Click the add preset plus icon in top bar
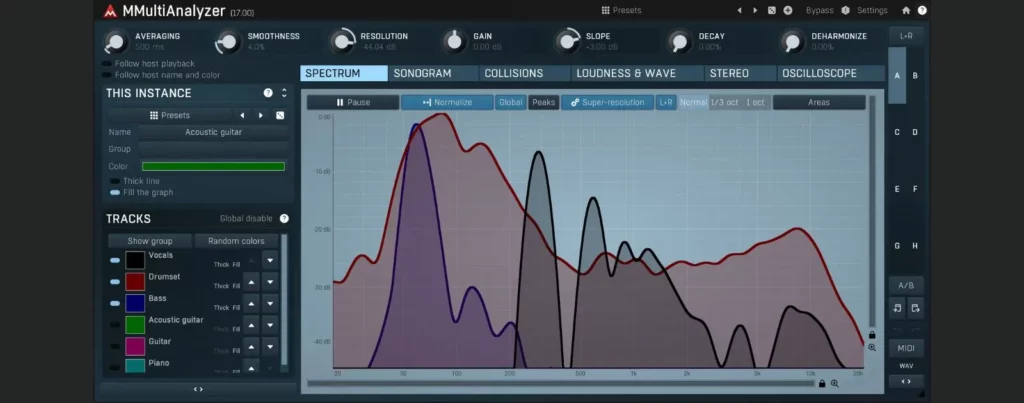The image size is (1024, 403). [x=788, y=10]
